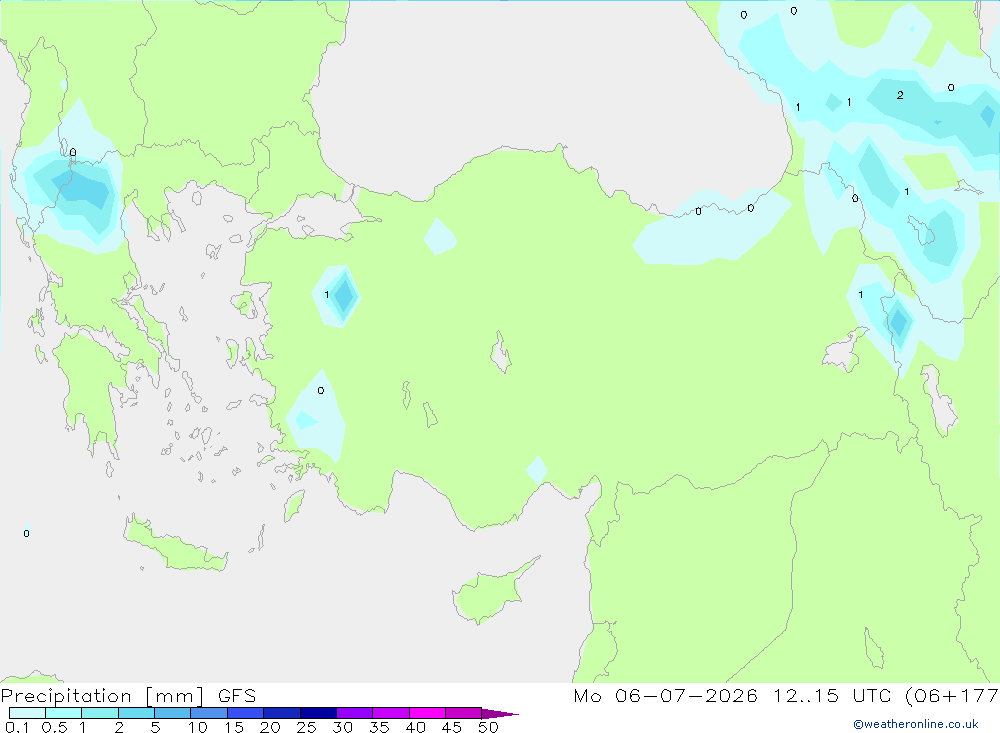Click the '1' value beside western Turkey rain cell

click(x=327, y=295)
